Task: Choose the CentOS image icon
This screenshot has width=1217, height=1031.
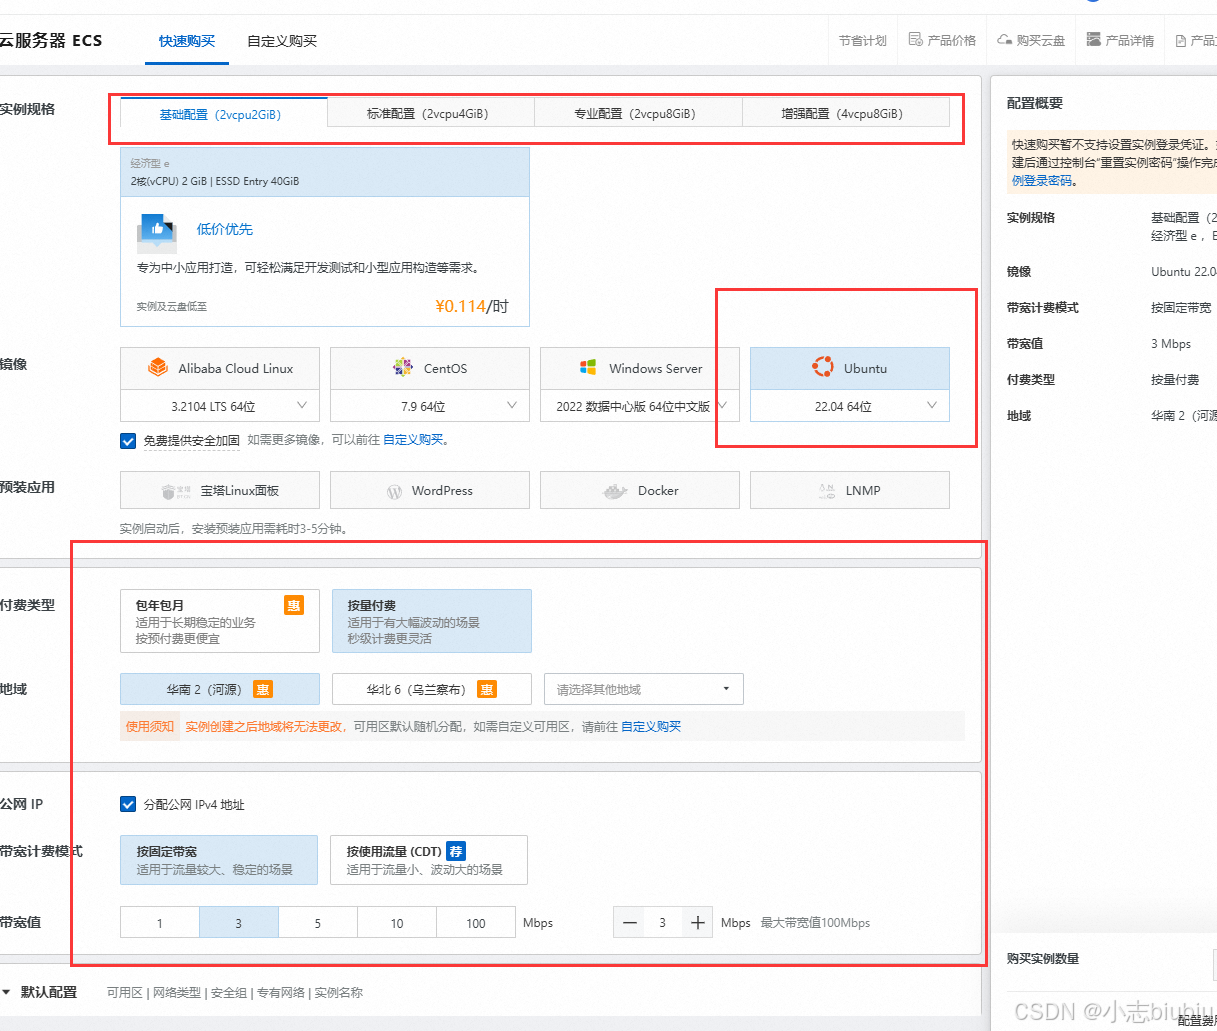Action: [403, 368]
